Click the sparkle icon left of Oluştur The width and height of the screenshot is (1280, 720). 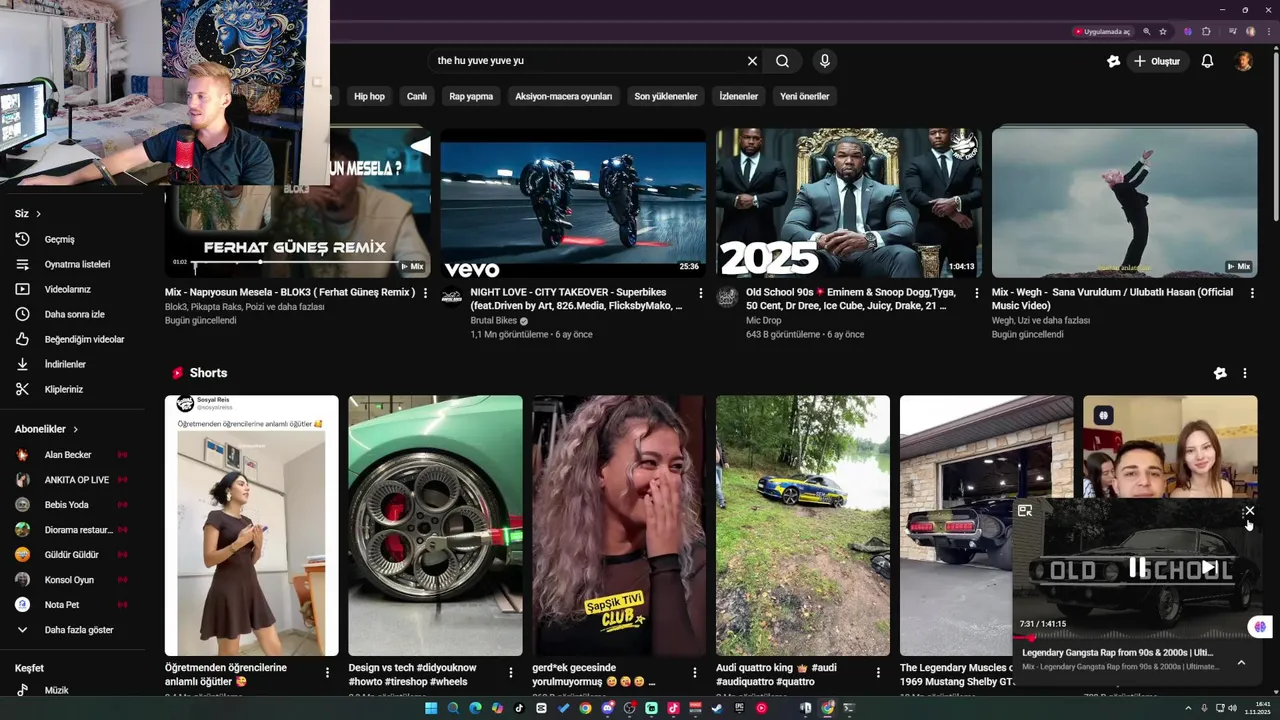tap(1113, 61)
